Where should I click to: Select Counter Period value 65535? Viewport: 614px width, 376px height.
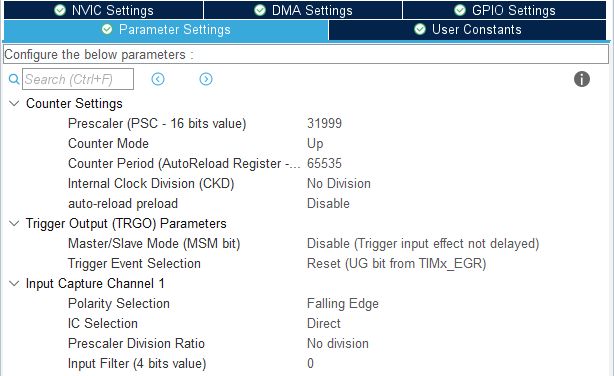[324, 163]
